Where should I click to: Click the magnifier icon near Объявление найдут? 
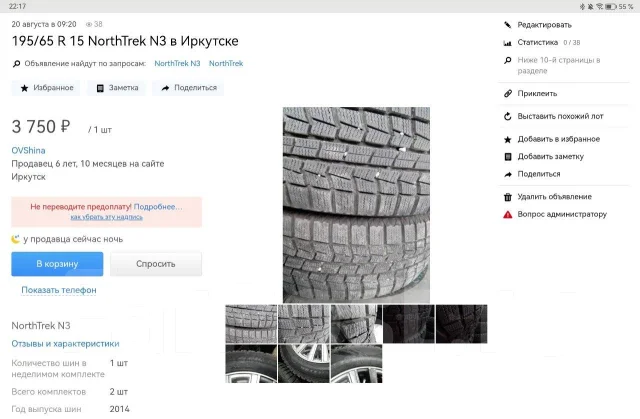16,64
